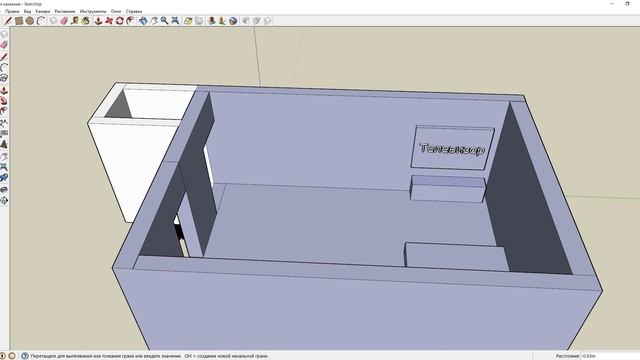Click the yellow Add Location map icon
Image resolution: width=640 pixels, height=360 pixels.
(x=188, y=20)
